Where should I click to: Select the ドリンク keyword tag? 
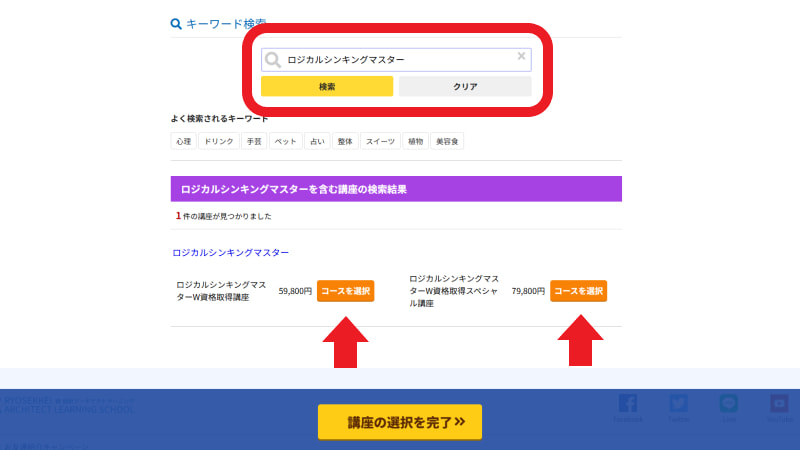pos(219,141)
